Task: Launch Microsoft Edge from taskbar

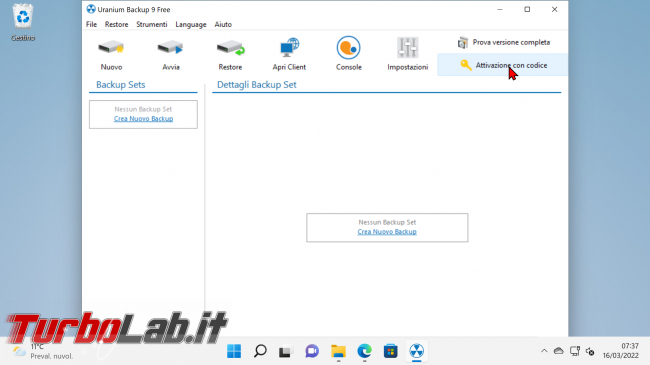Action: click(364, 351)
